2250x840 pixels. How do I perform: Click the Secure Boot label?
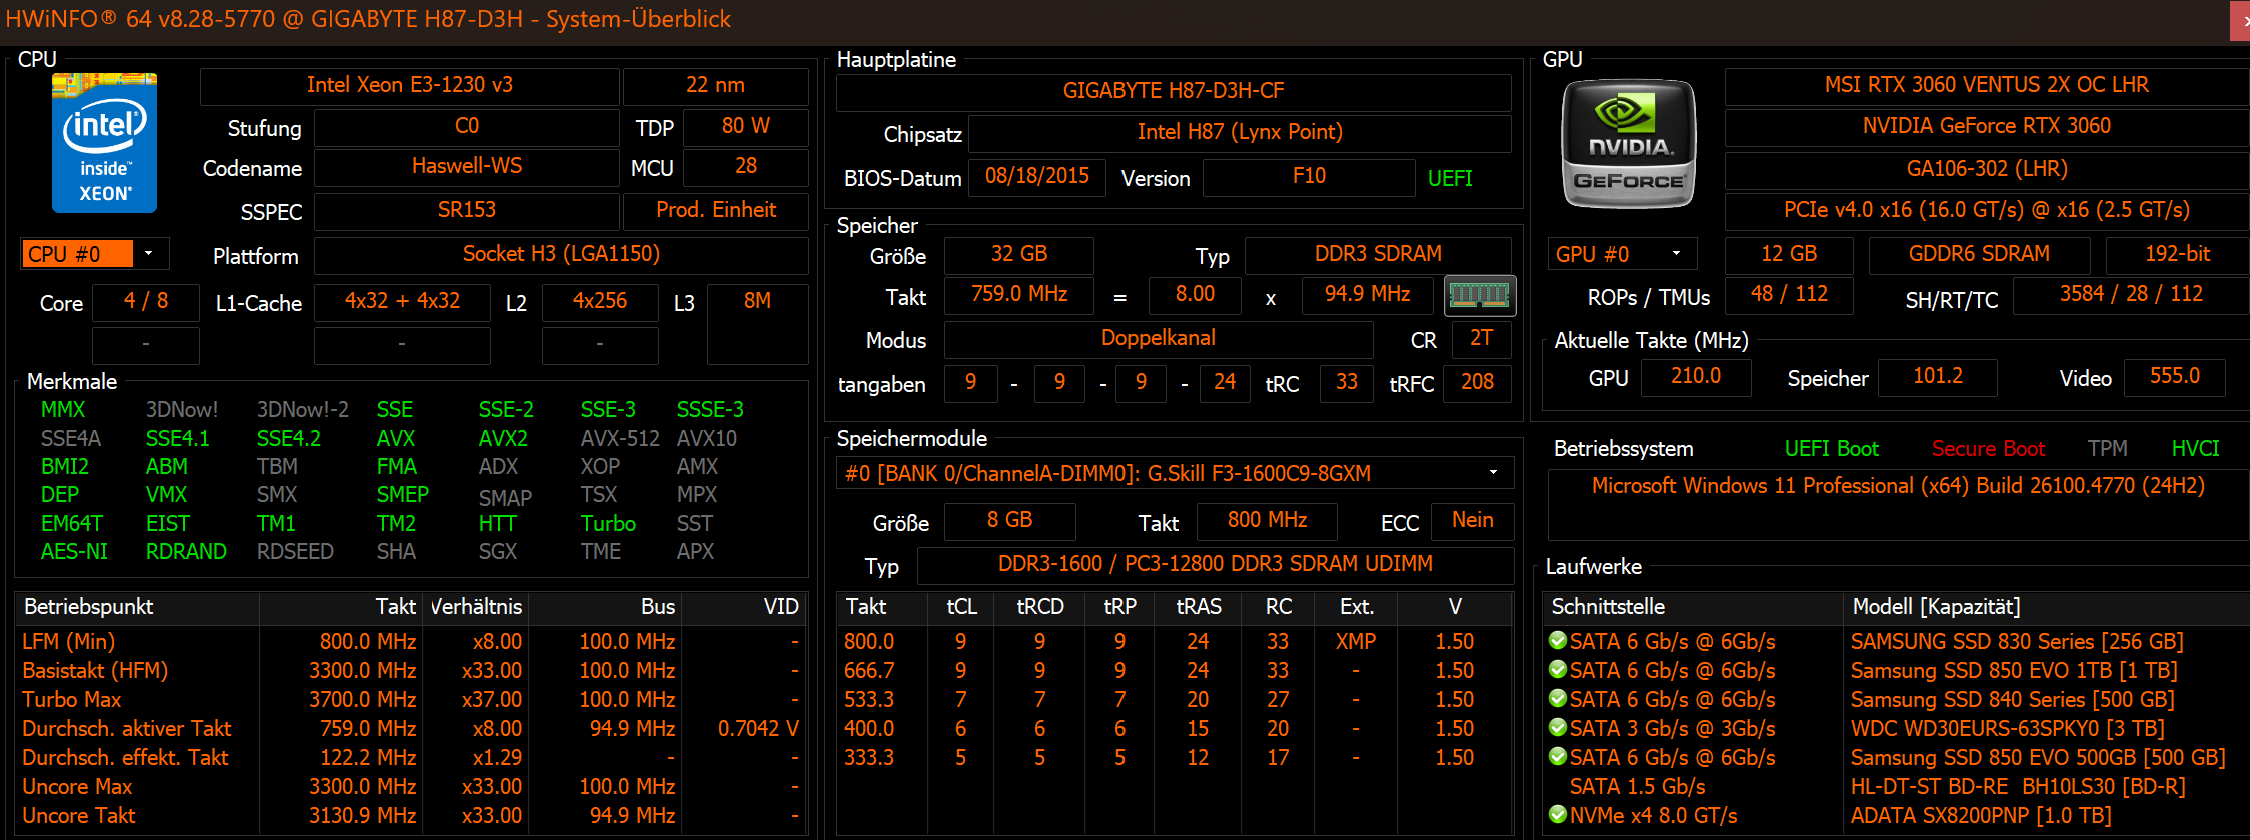1988,449
